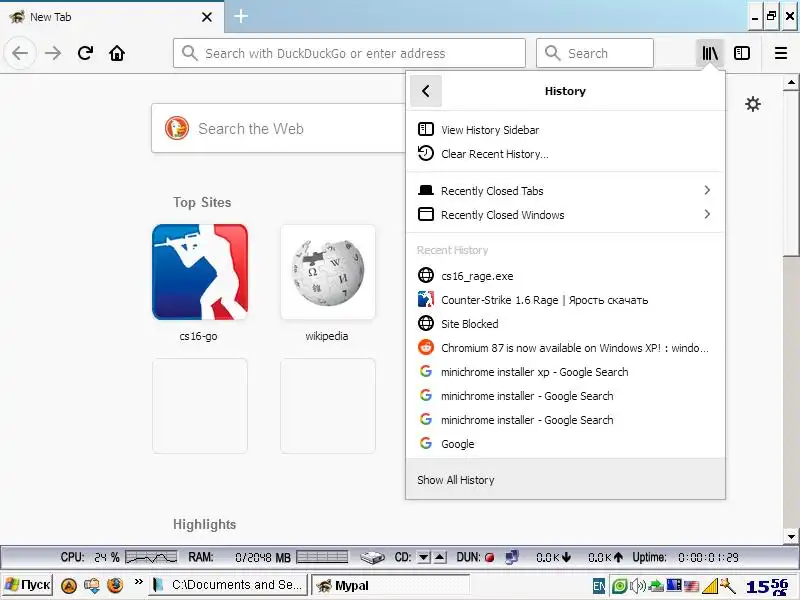Click the green circular tray icon
The height and width of the screenshot is (600, 800).
click(x=619, y=586)
